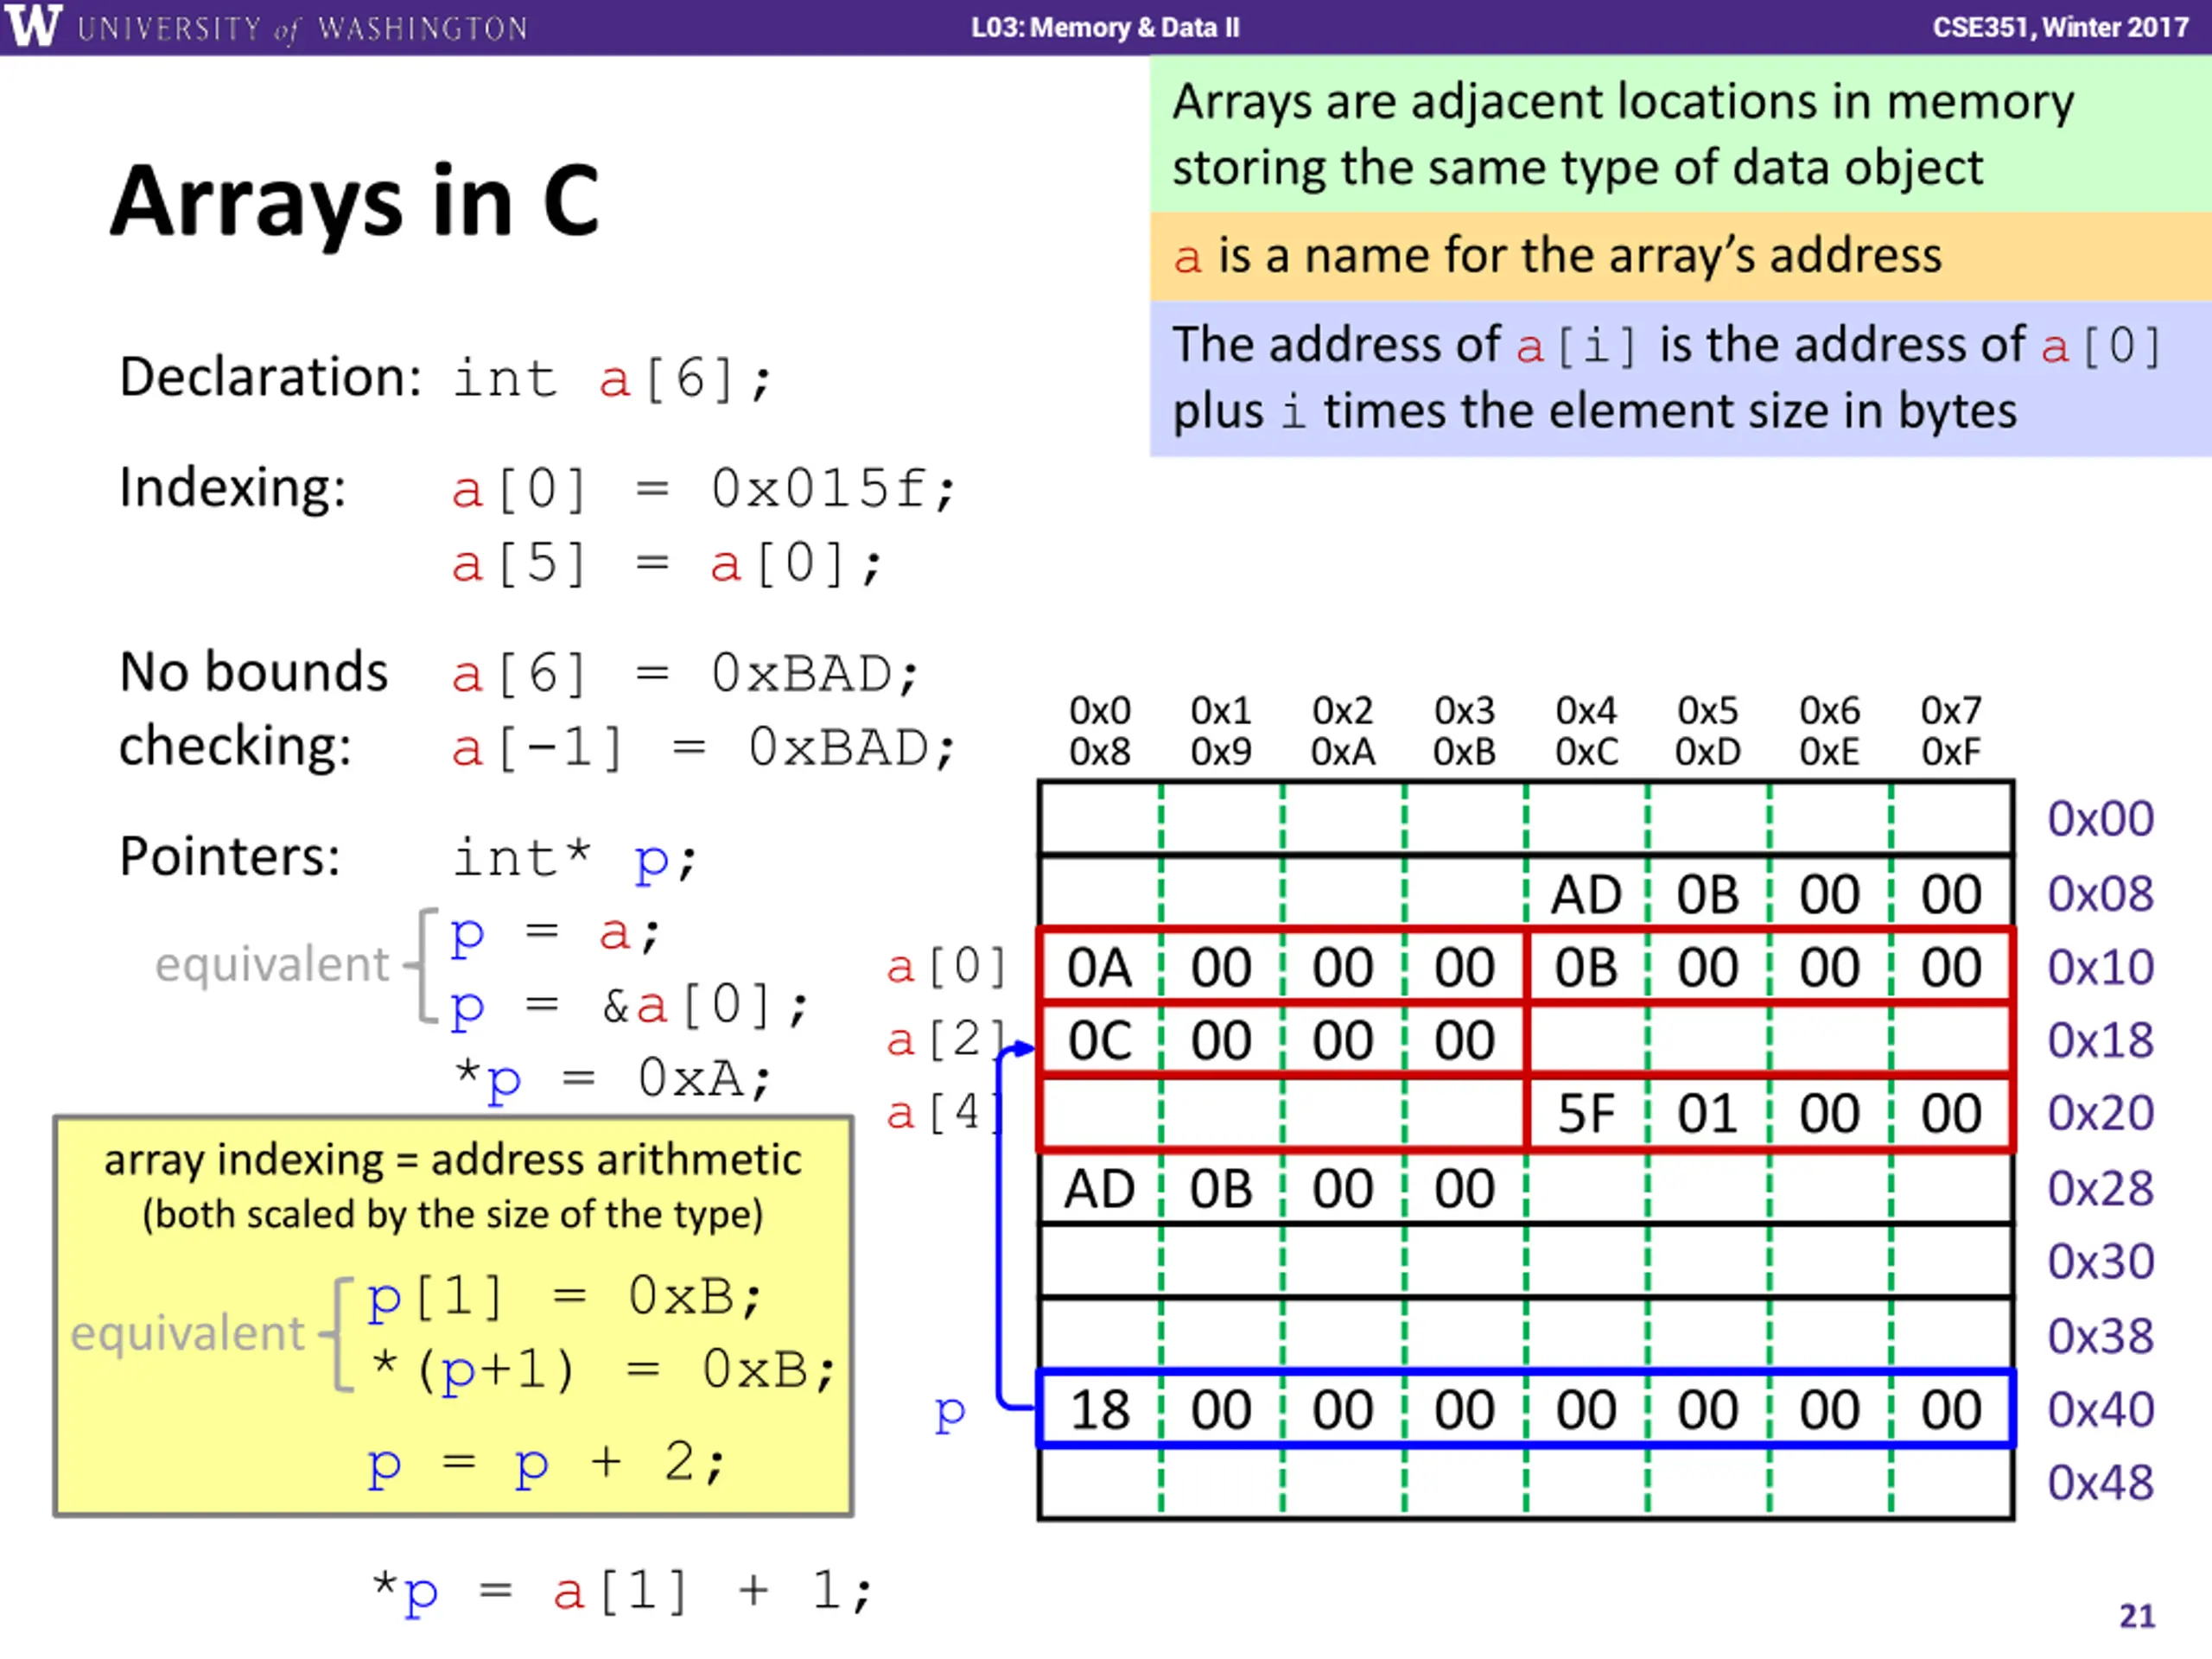Image resolution: width=2212 pixels, height=1659 pixels.
Task: Click the pointer declaration 'int* p;'
Action: (575, 858)
